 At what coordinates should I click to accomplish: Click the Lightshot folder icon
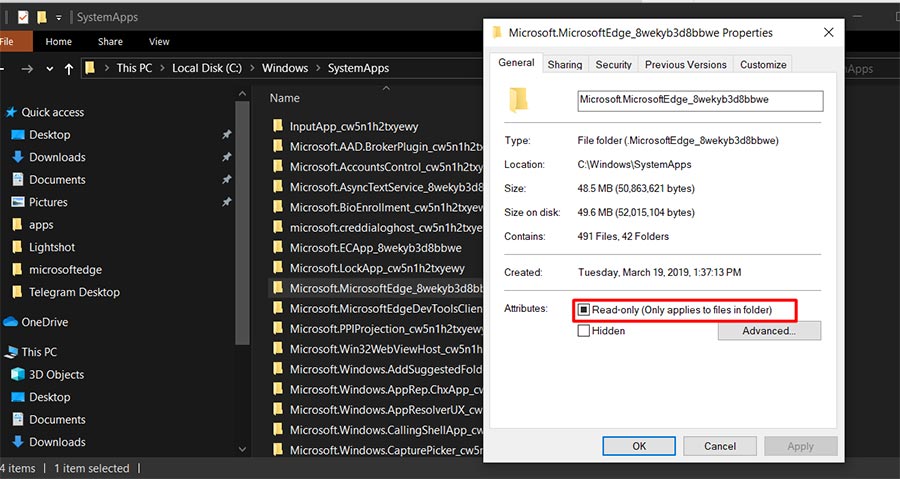18,247
